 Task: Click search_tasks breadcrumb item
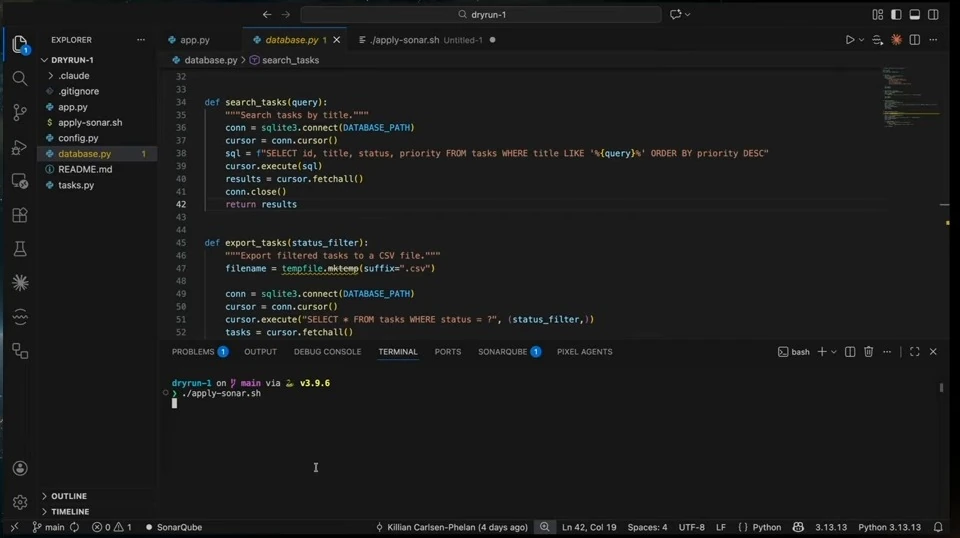(x=290, y=60)
